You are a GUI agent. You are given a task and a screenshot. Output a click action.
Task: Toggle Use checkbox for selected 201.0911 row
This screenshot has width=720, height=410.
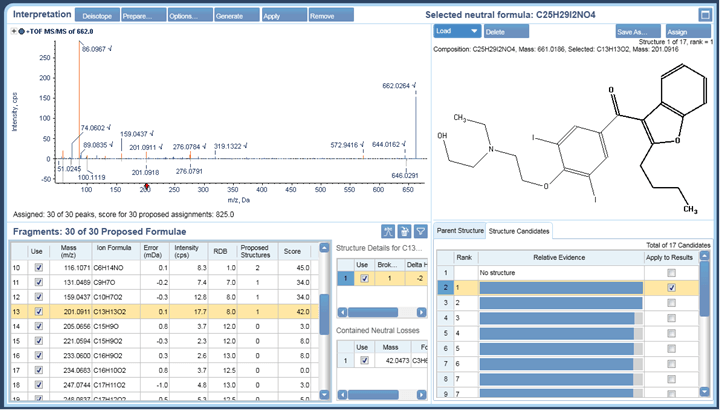[x=39, y=312]
